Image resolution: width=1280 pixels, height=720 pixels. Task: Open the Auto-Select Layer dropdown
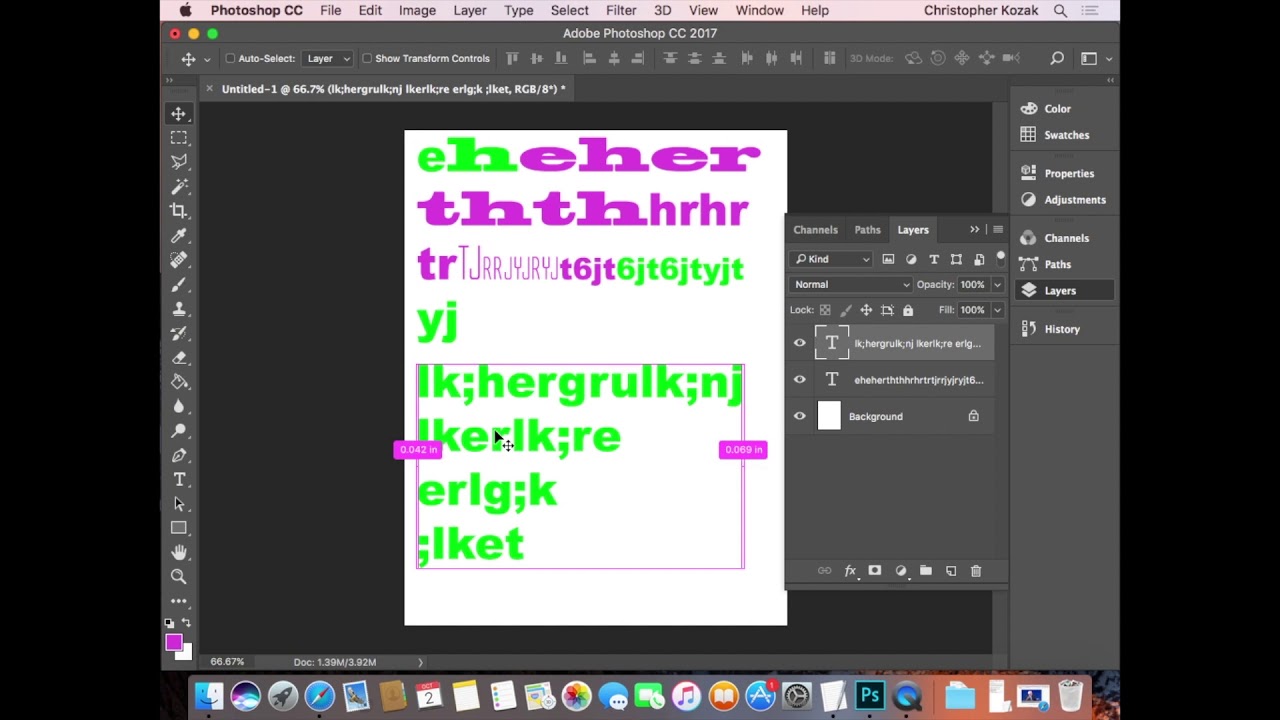(328, 59)
